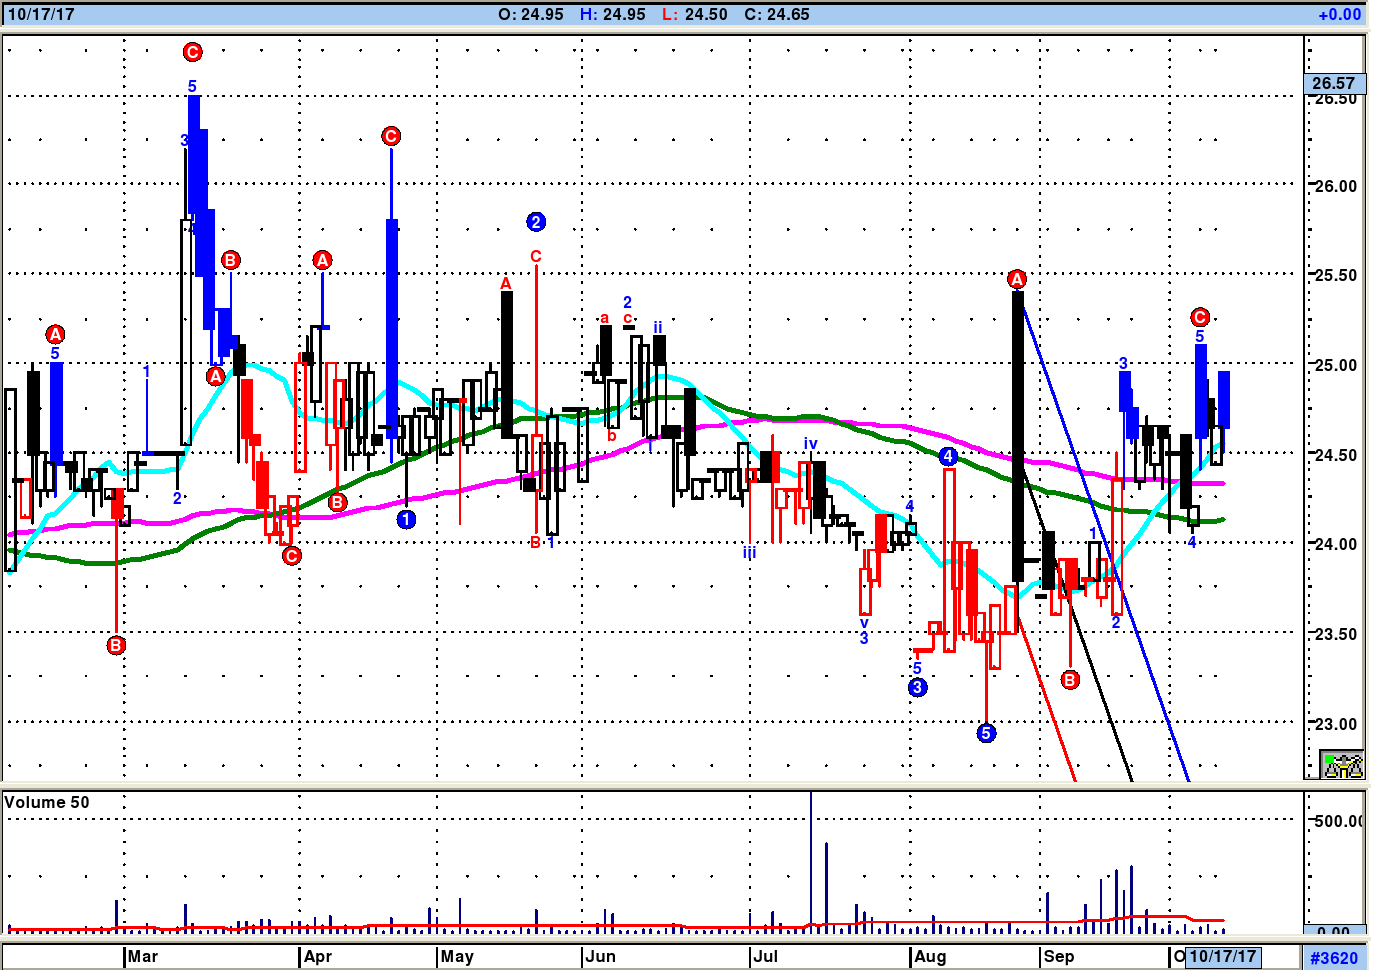1400x970 pixels.
Task: Click the highlighted 10/17/17 date on time axis
Action: click(x=1222, y=956)
